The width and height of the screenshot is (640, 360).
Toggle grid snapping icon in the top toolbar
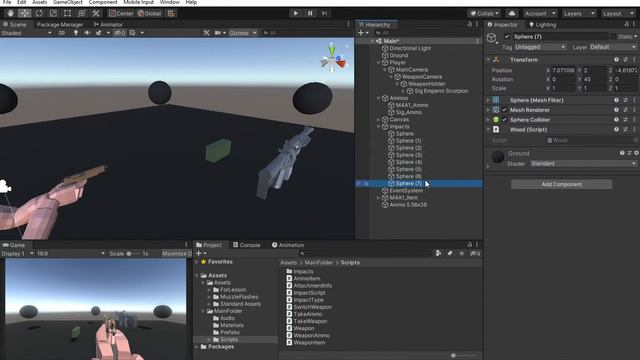171,13
